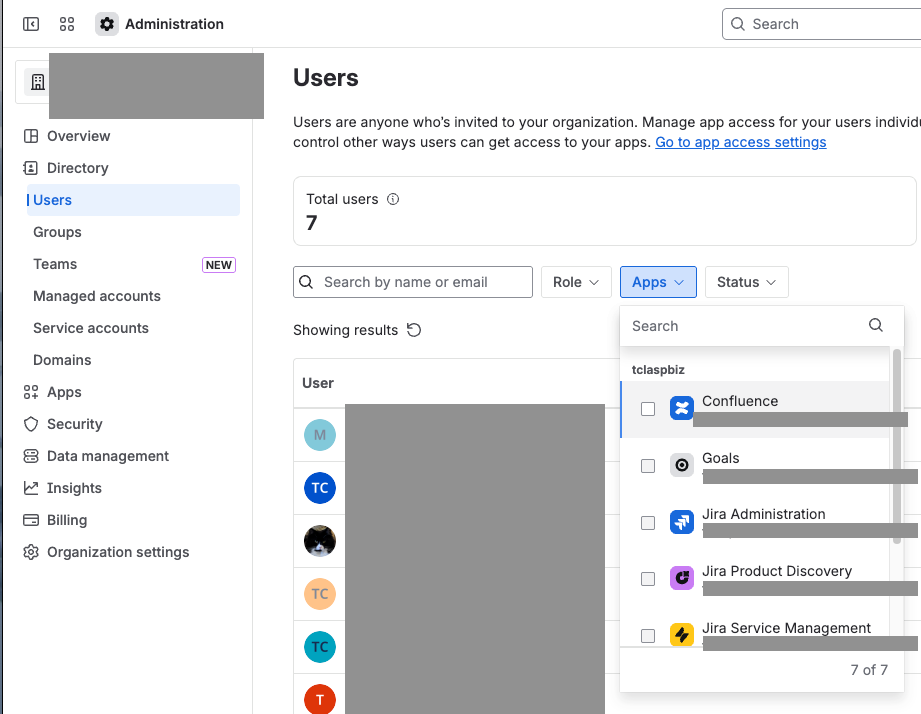Click the Total users info icon

(393, 199)
